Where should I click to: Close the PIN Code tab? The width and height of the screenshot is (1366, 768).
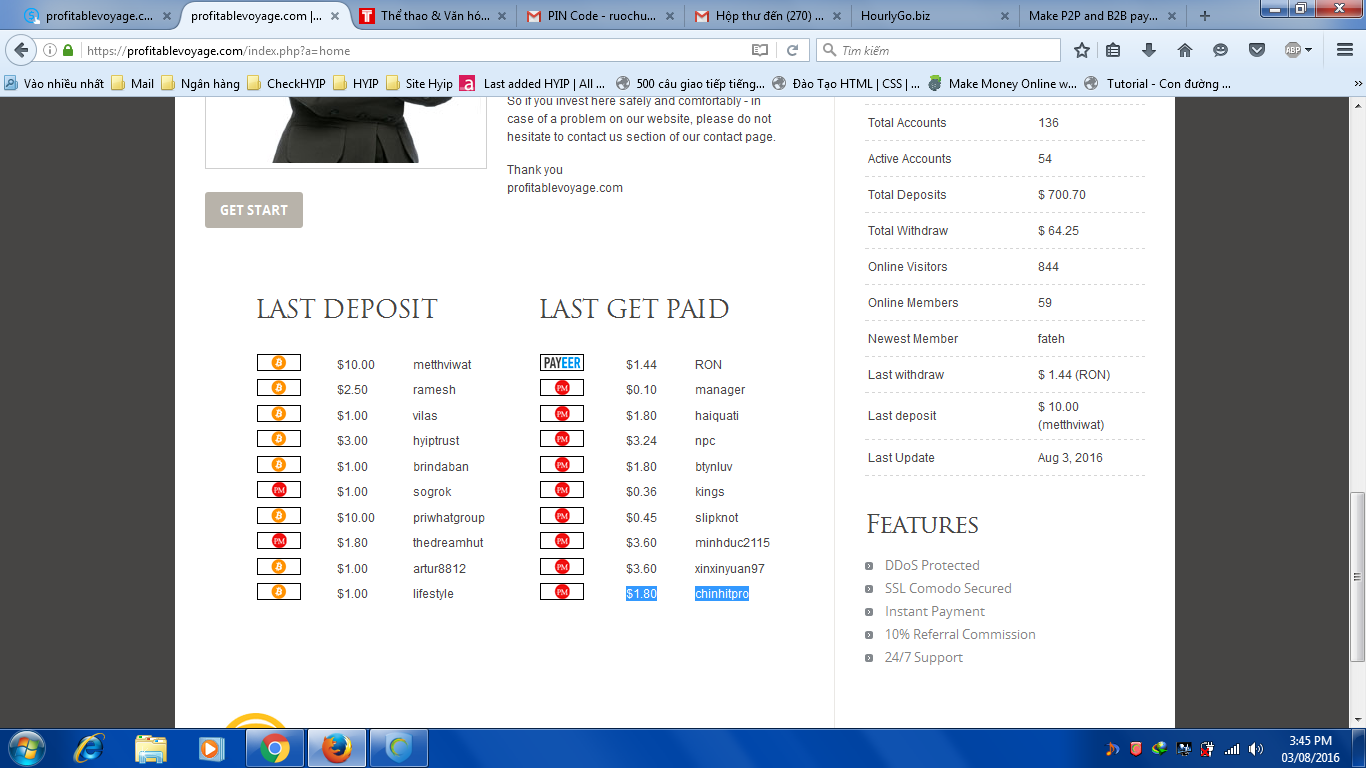[670, 16]
